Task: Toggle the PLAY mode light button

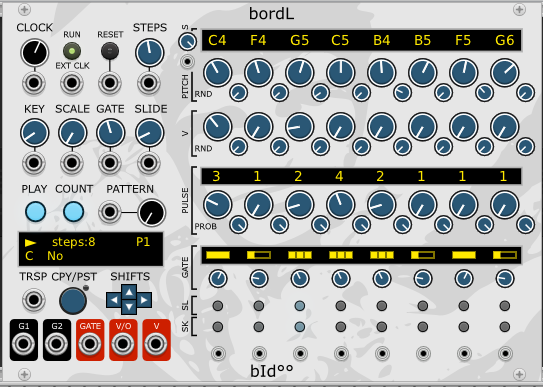Action: [35, 212]
